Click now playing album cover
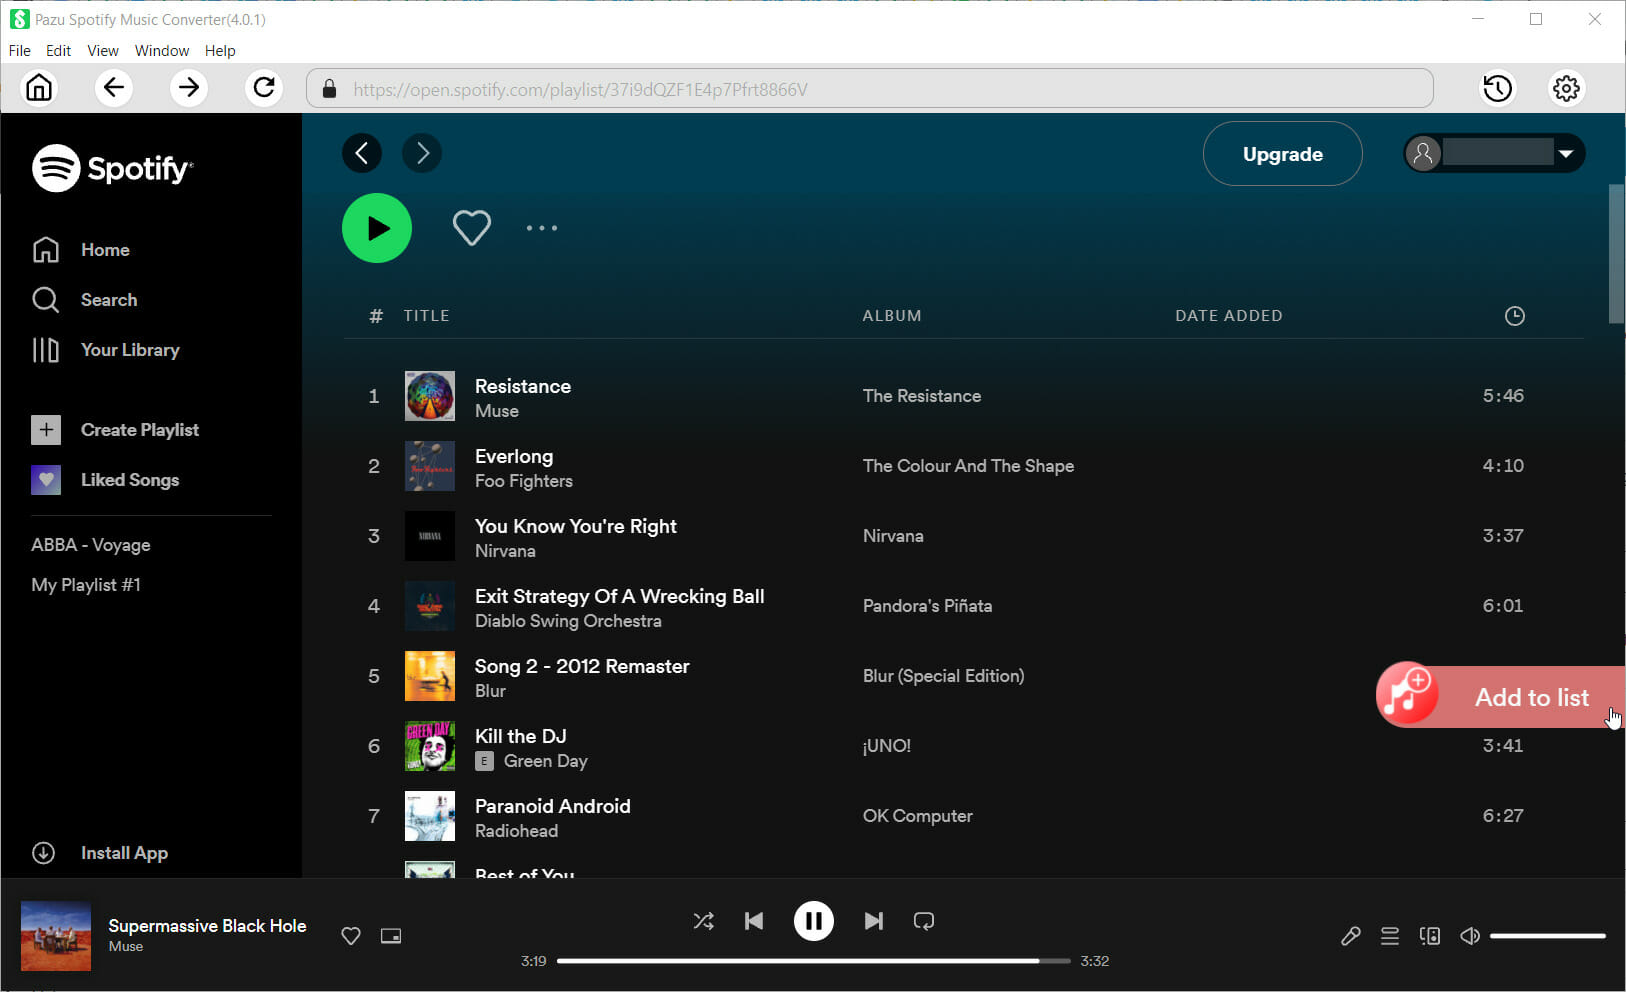 (56, 936)
